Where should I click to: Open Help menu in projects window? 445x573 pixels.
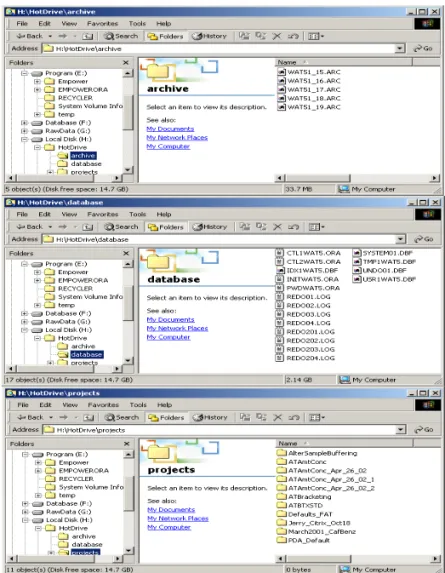point(164,405)
